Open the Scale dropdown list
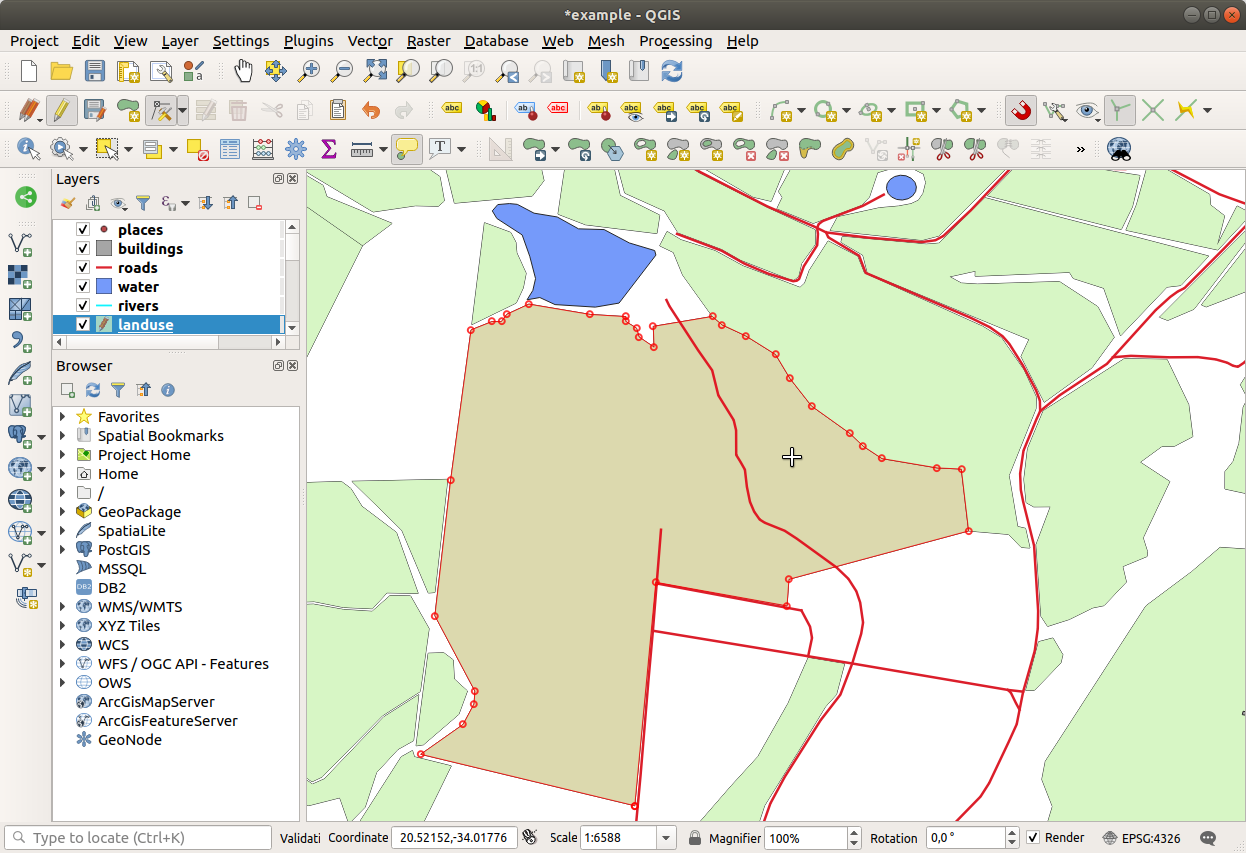Viewport: 1246px width, 853px height. 665,838
